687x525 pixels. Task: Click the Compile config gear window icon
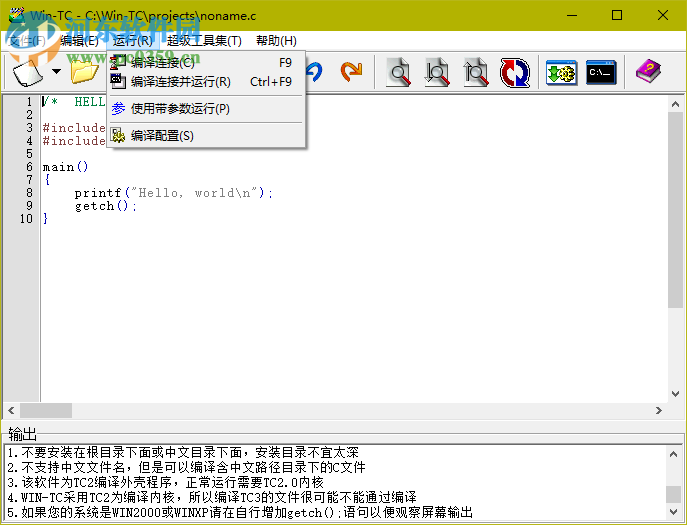[561, 73]
